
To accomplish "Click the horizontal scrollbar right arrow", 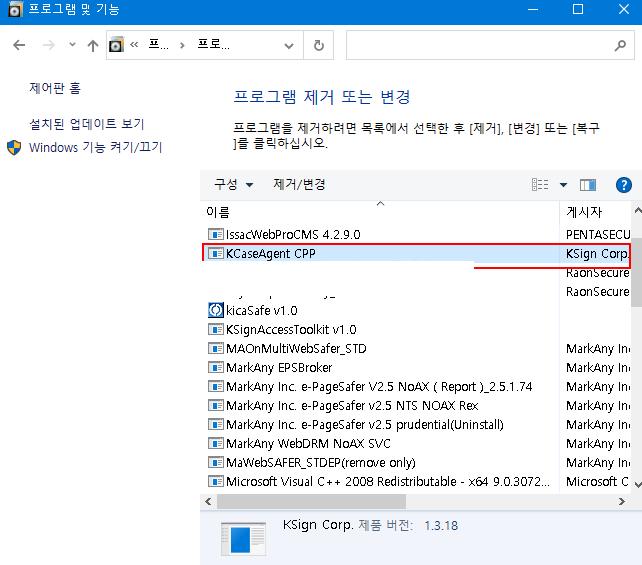I will coord(622,502).
